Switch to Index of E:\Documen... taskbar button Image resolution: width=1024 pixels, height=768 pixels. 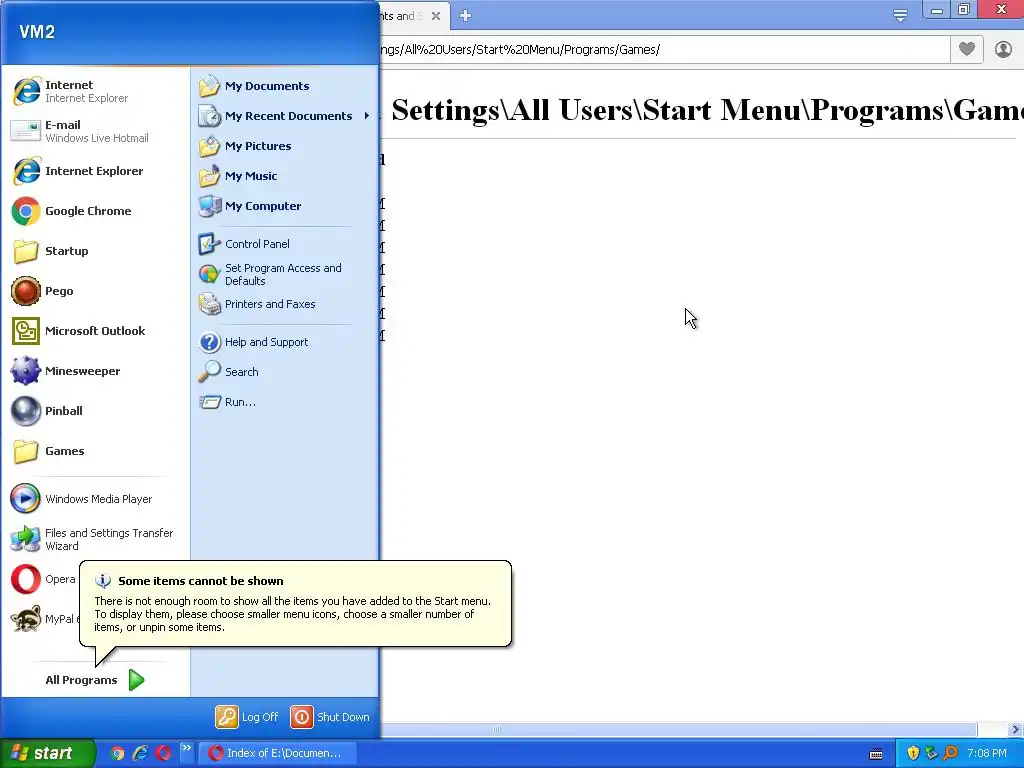(x=277, y=753)
